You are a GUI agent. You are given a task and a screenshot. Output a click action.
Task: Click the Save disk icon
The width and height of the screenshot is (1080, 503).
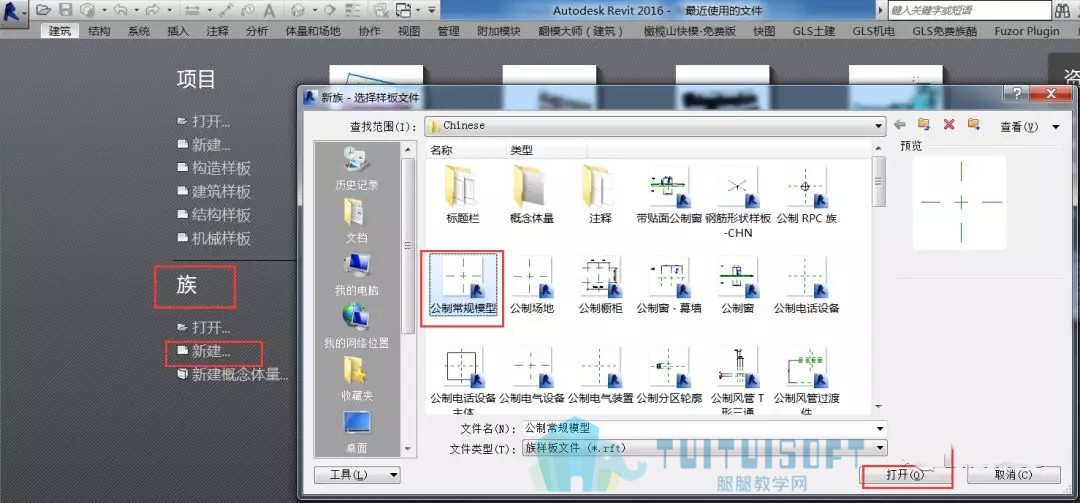tap(65, 10)
